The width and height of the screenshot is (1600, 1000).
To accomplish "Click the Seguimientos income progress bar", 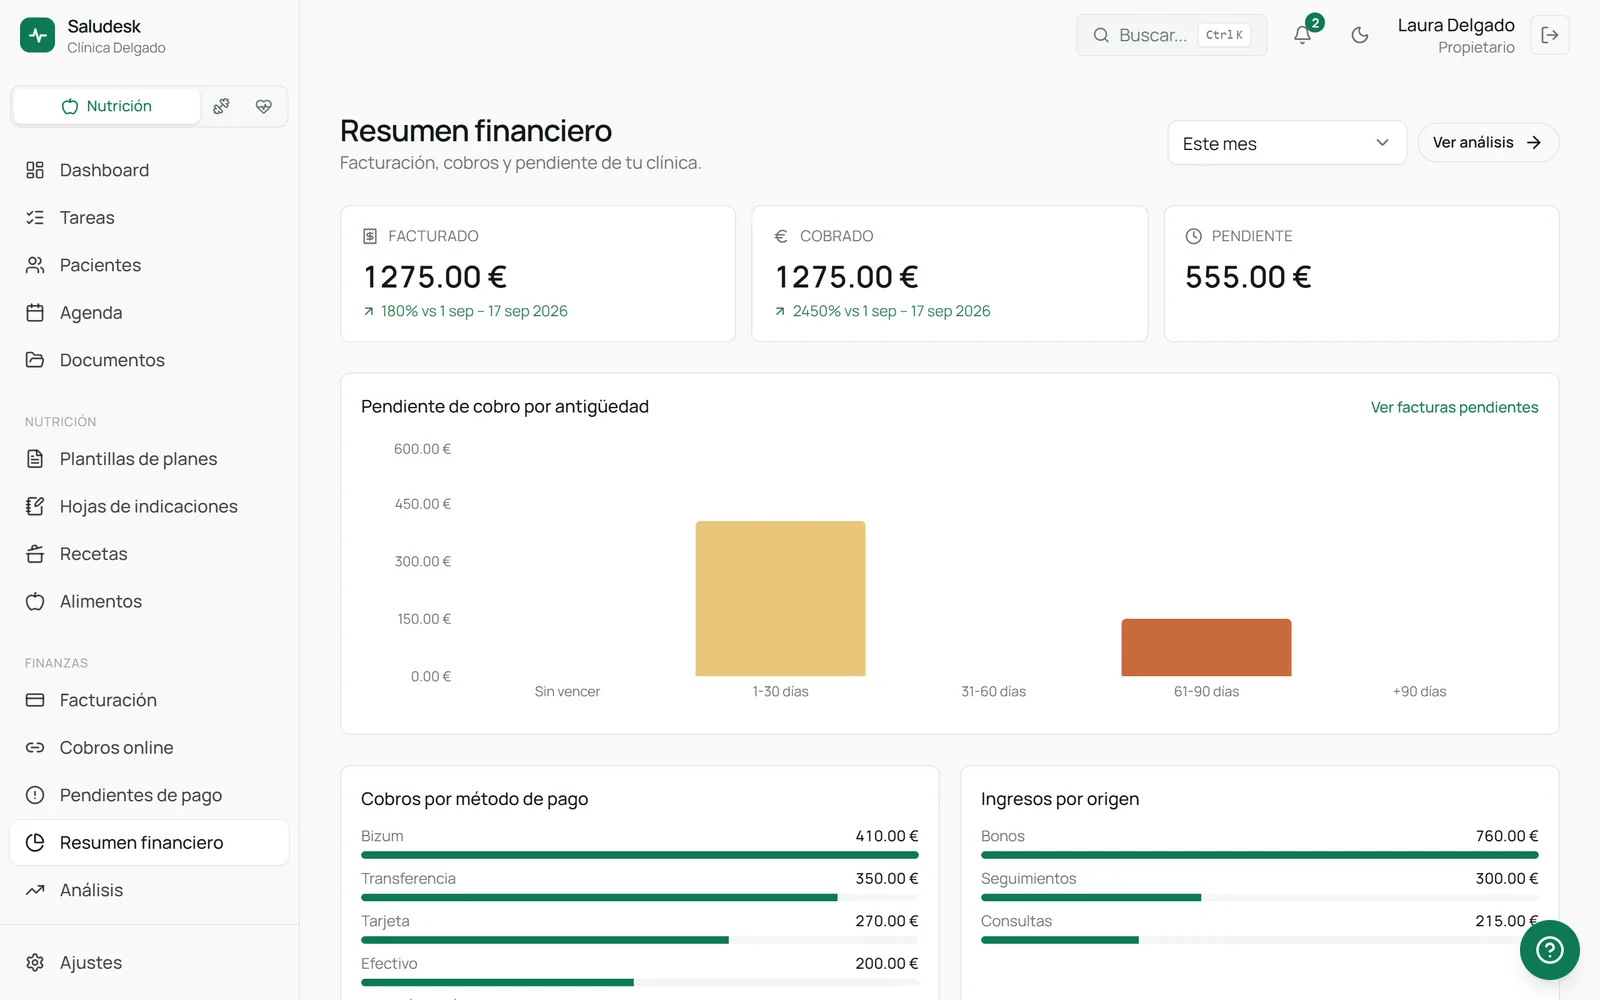I will (x=1259, y=897).
